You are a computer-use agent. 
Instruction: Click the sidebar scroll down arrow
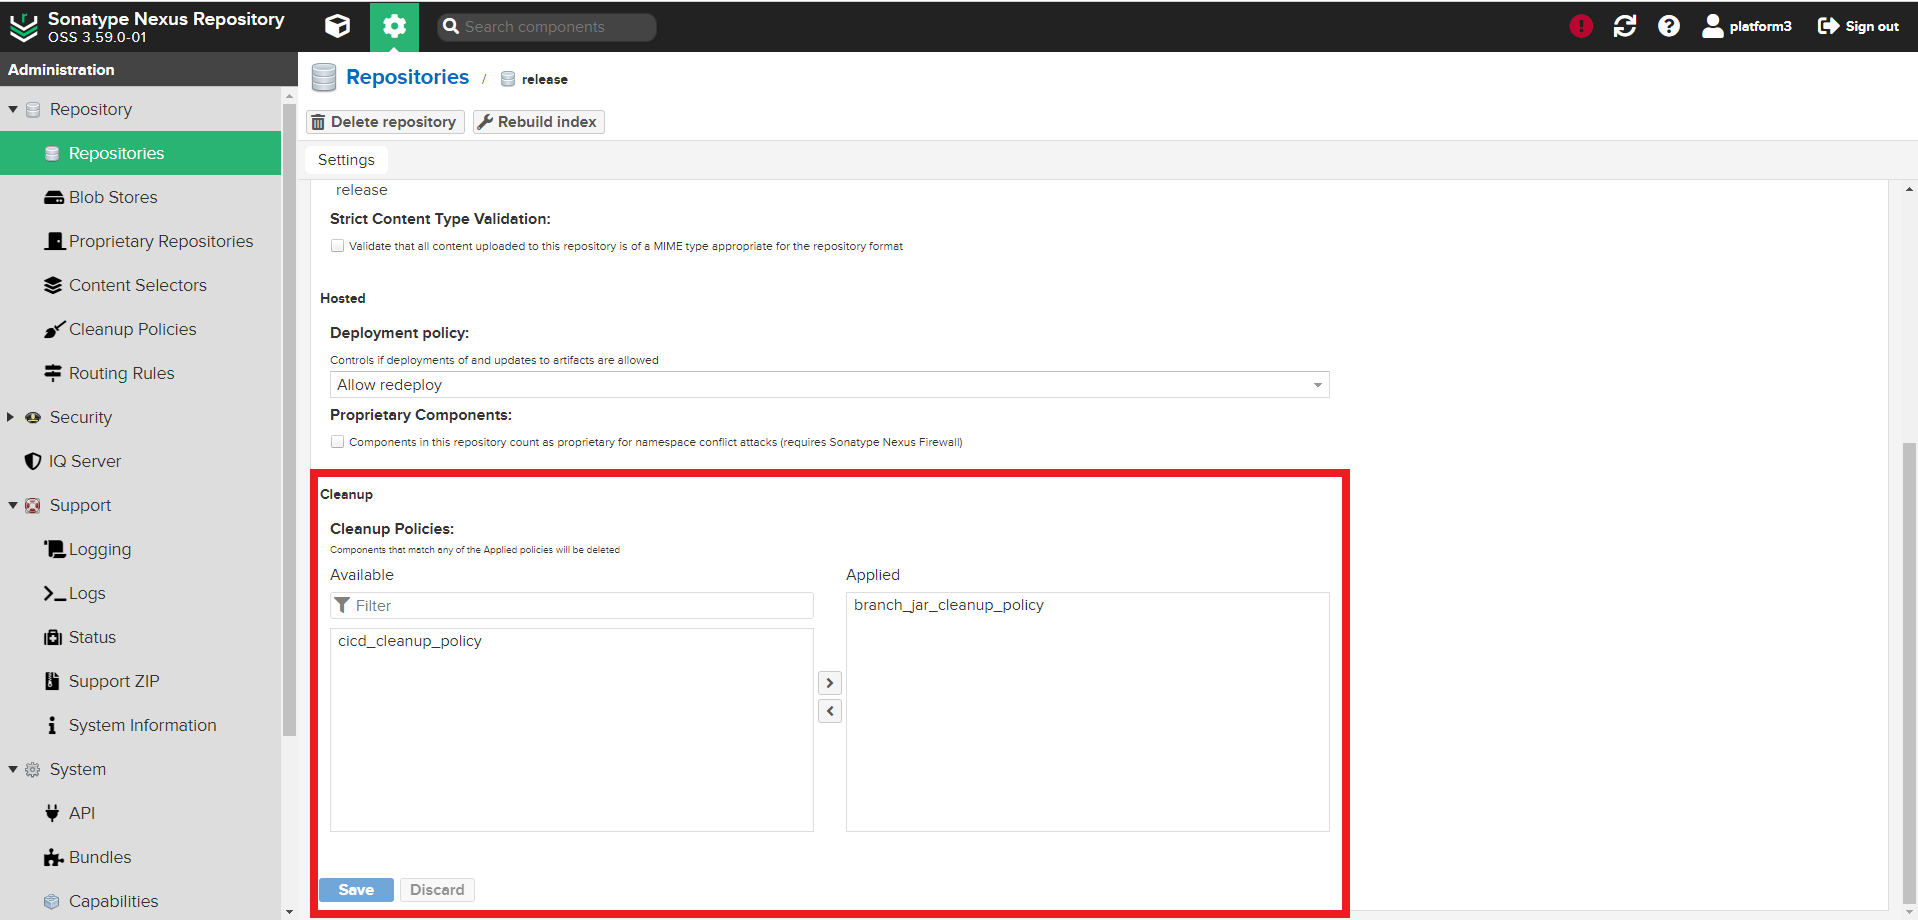tap(290, 911)
